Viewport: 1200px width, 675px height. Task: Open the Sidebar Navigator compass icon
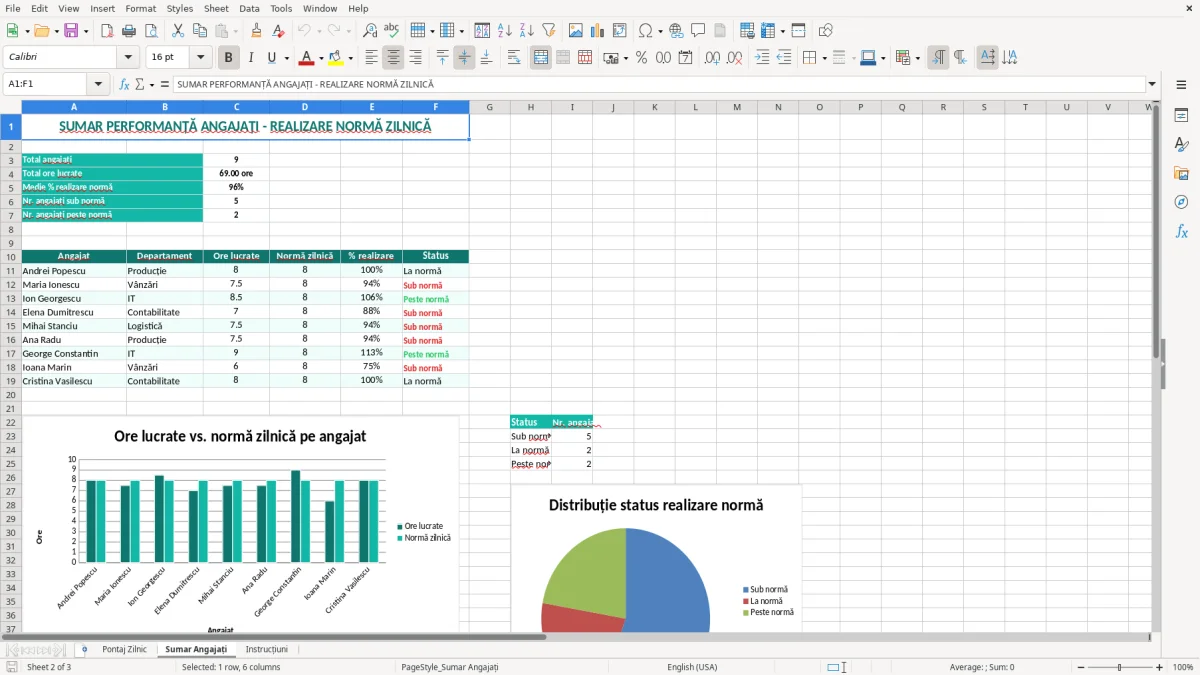(x=1181, y=202)
